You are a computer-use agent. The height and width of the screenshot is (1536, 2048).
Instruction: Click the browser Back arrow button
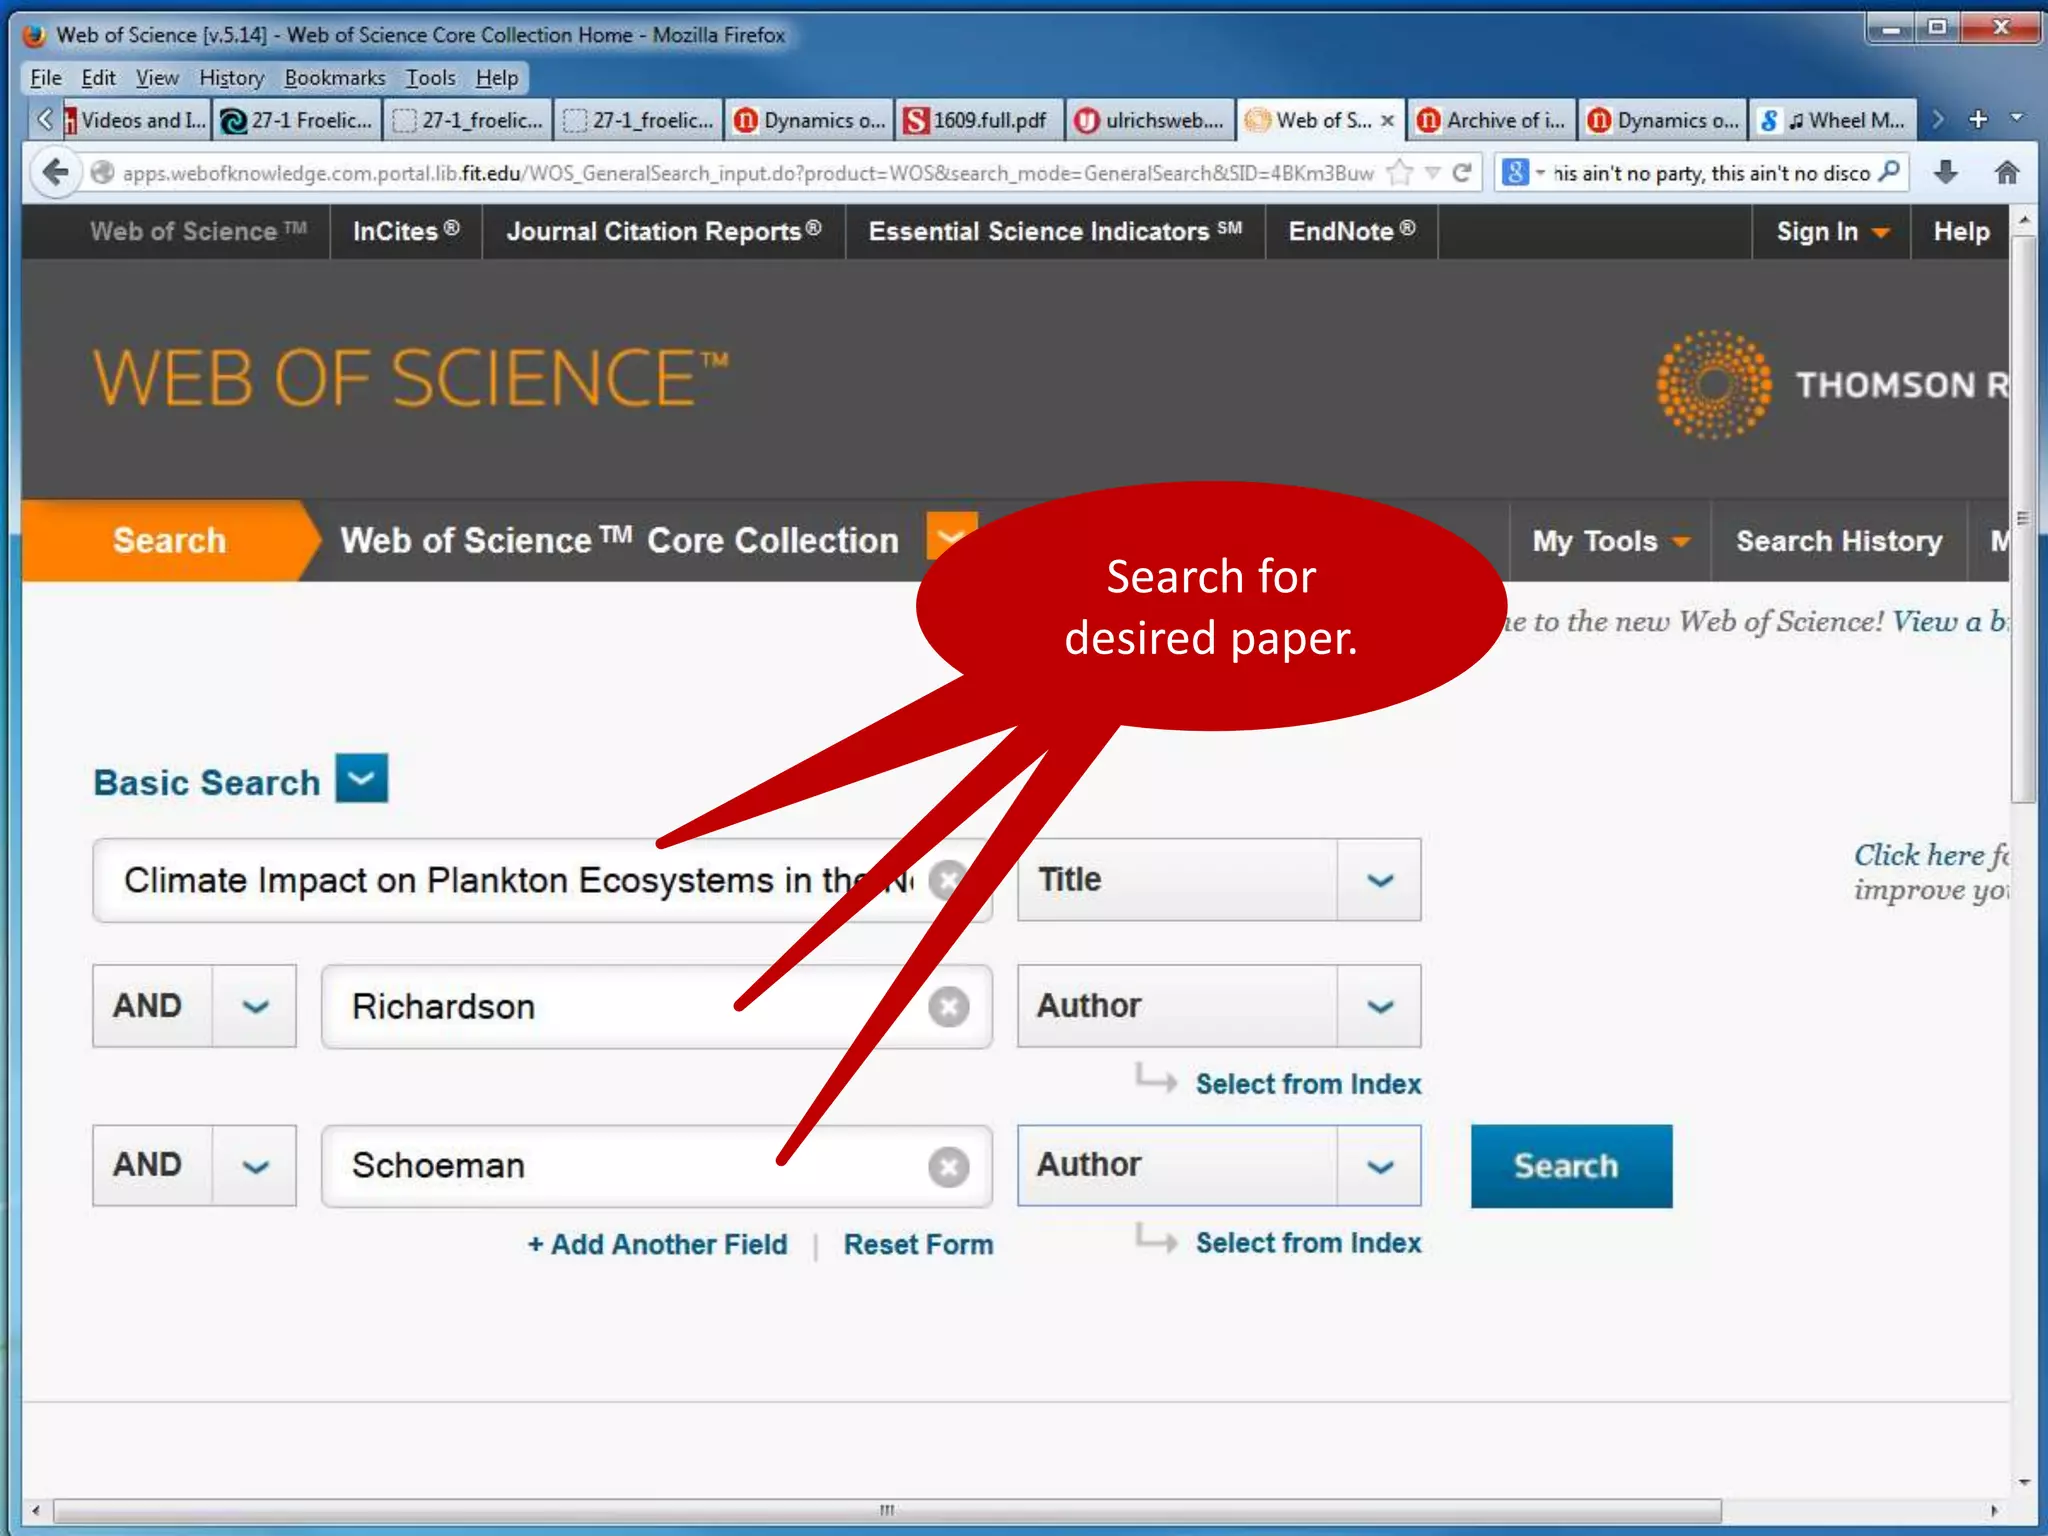click(x=56, y=172)
